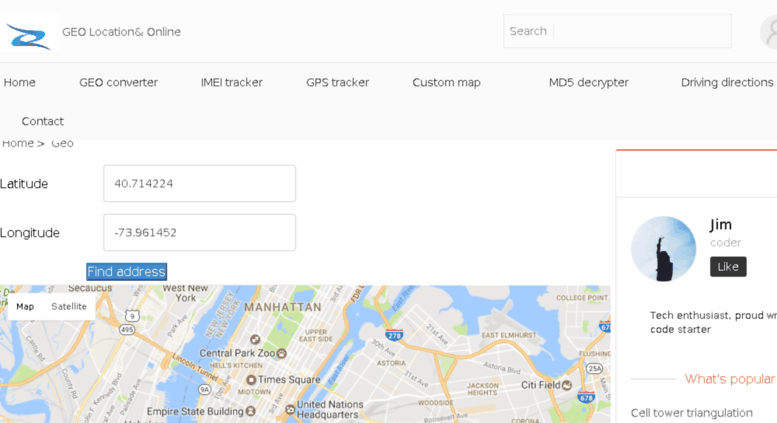
Task: Click the Route 495 shield on map
Action: (127, 329)
